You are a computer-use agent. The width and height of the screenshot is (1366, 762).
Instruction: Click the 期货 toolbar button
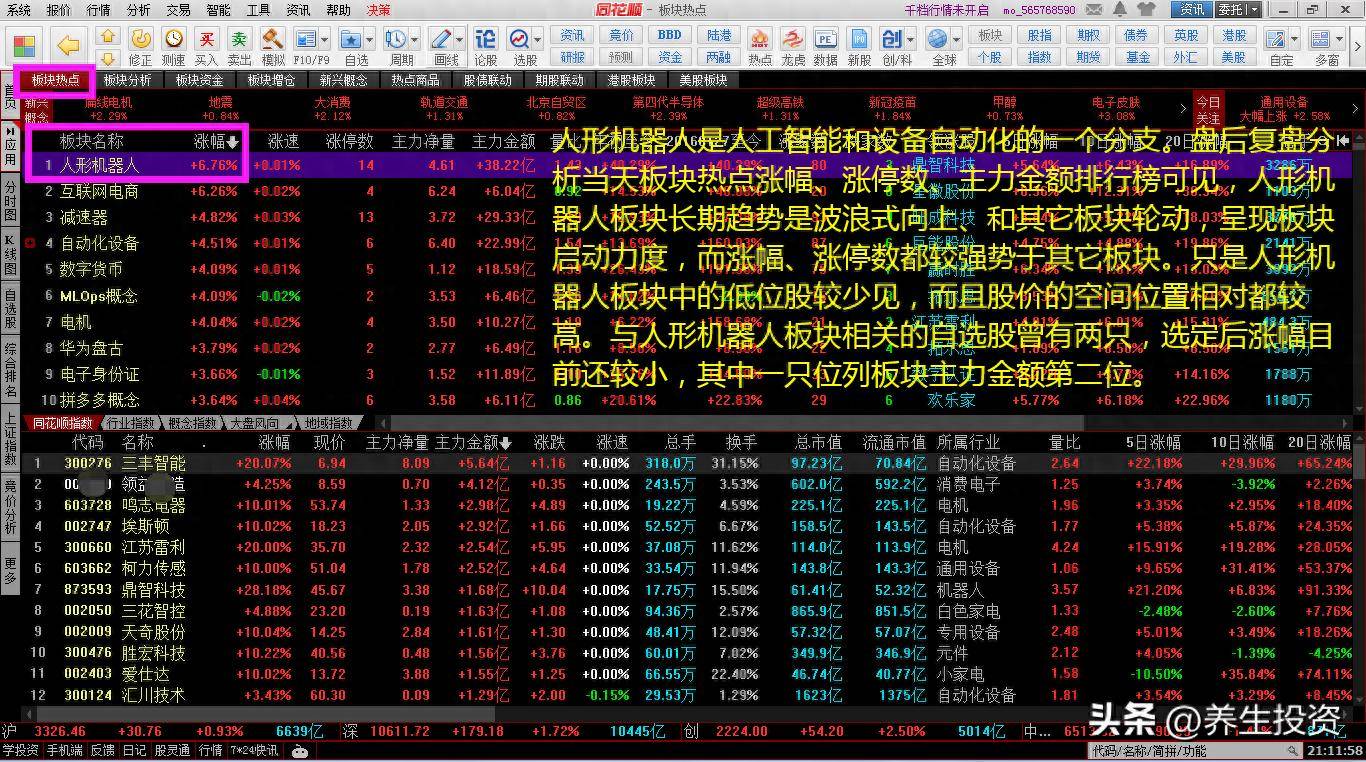coord(1089,57)
